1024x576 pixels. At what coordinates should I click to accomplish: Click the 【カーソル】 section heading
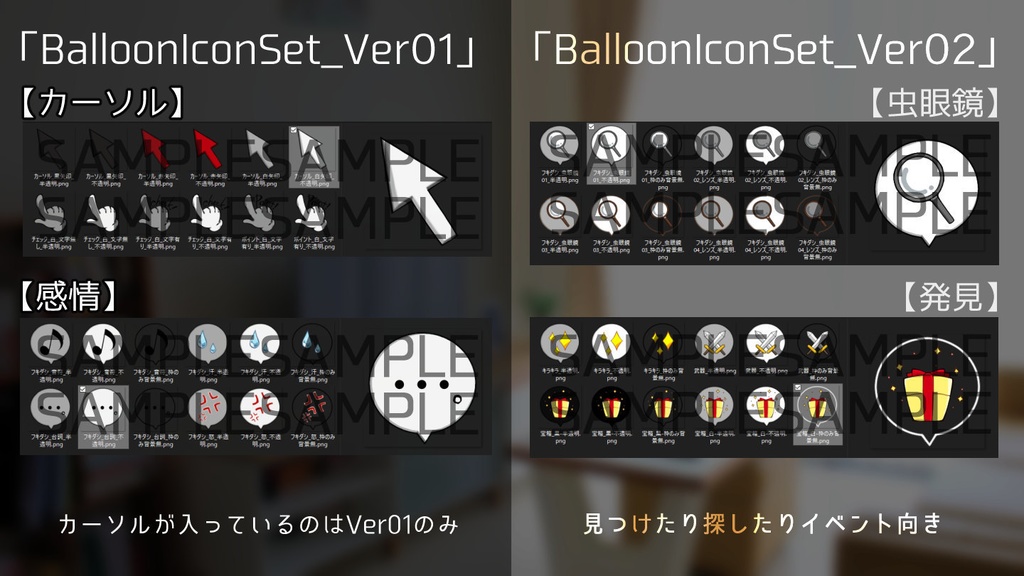pos(102,103)
